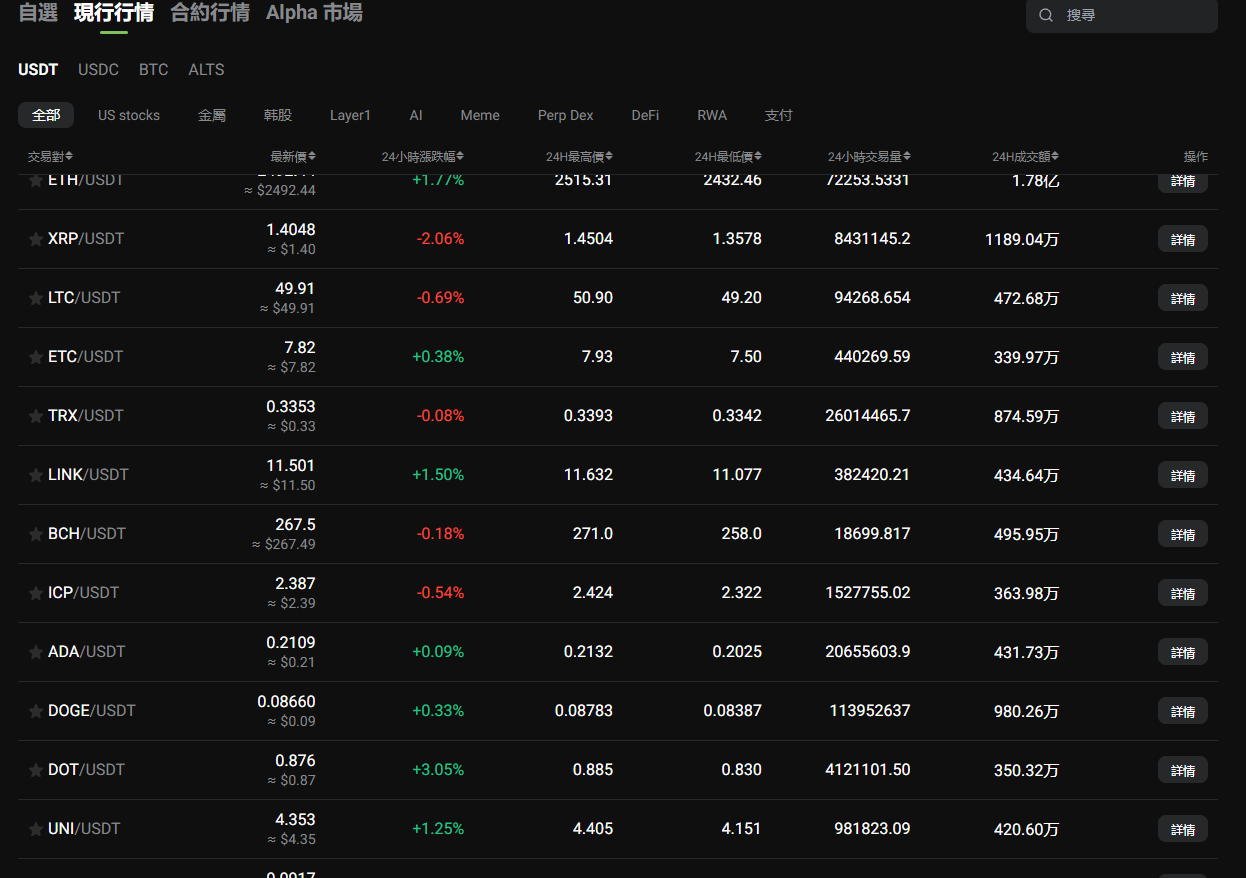Sort by 24H最高價 column

(x=580, y=156)
